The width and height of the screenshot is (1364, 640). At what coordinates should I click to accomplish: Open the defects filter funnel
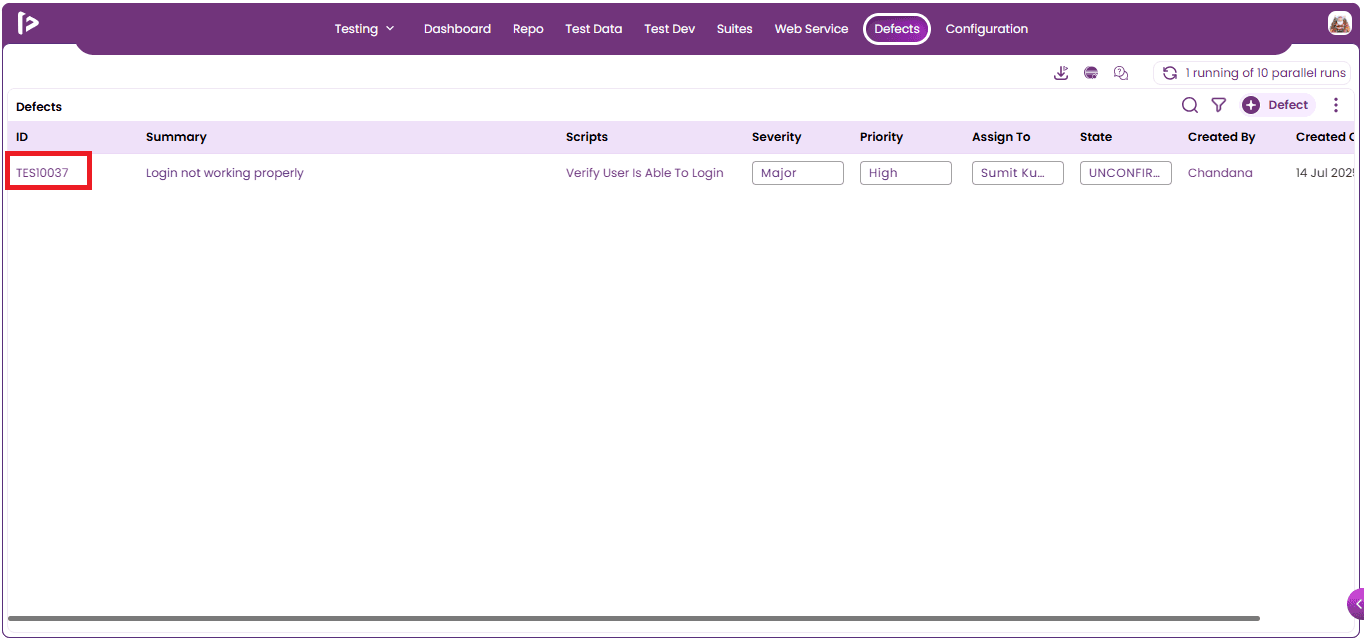tap(1219, 105)
